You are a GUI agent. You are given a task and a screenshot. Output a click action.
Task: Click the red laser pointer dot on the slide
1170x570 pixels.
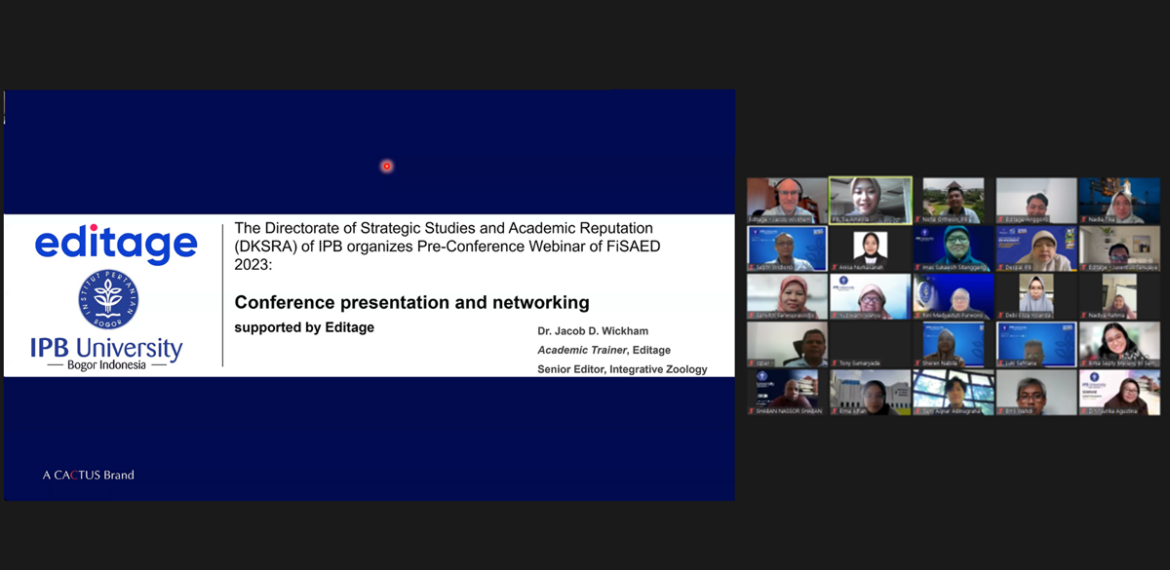386,166
